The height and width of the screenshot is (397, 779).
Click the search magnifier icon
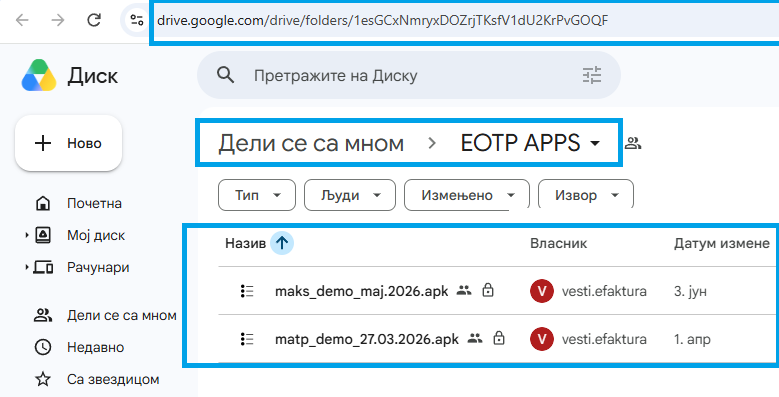tap(226, 76)
